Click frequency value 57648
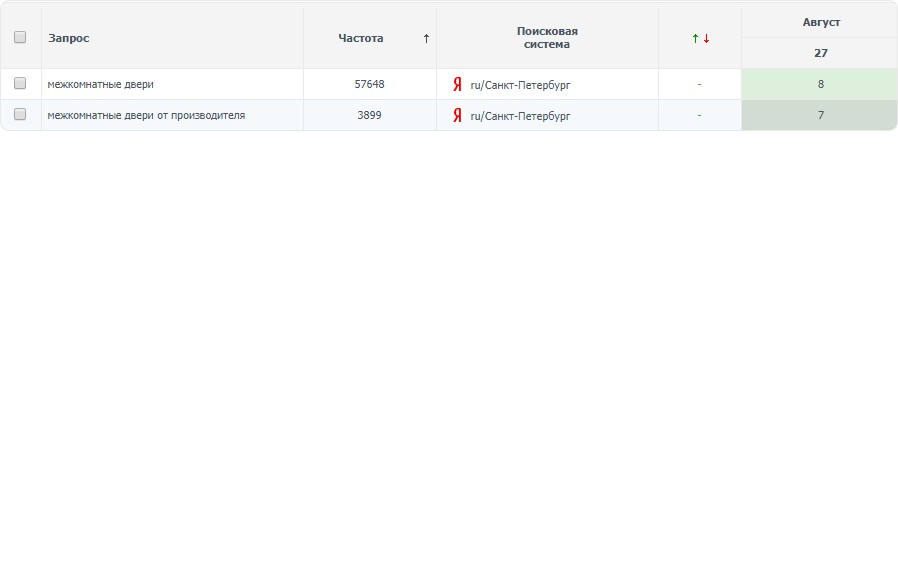The height and width of the screenshot is (581, 898). click(369, 84)
